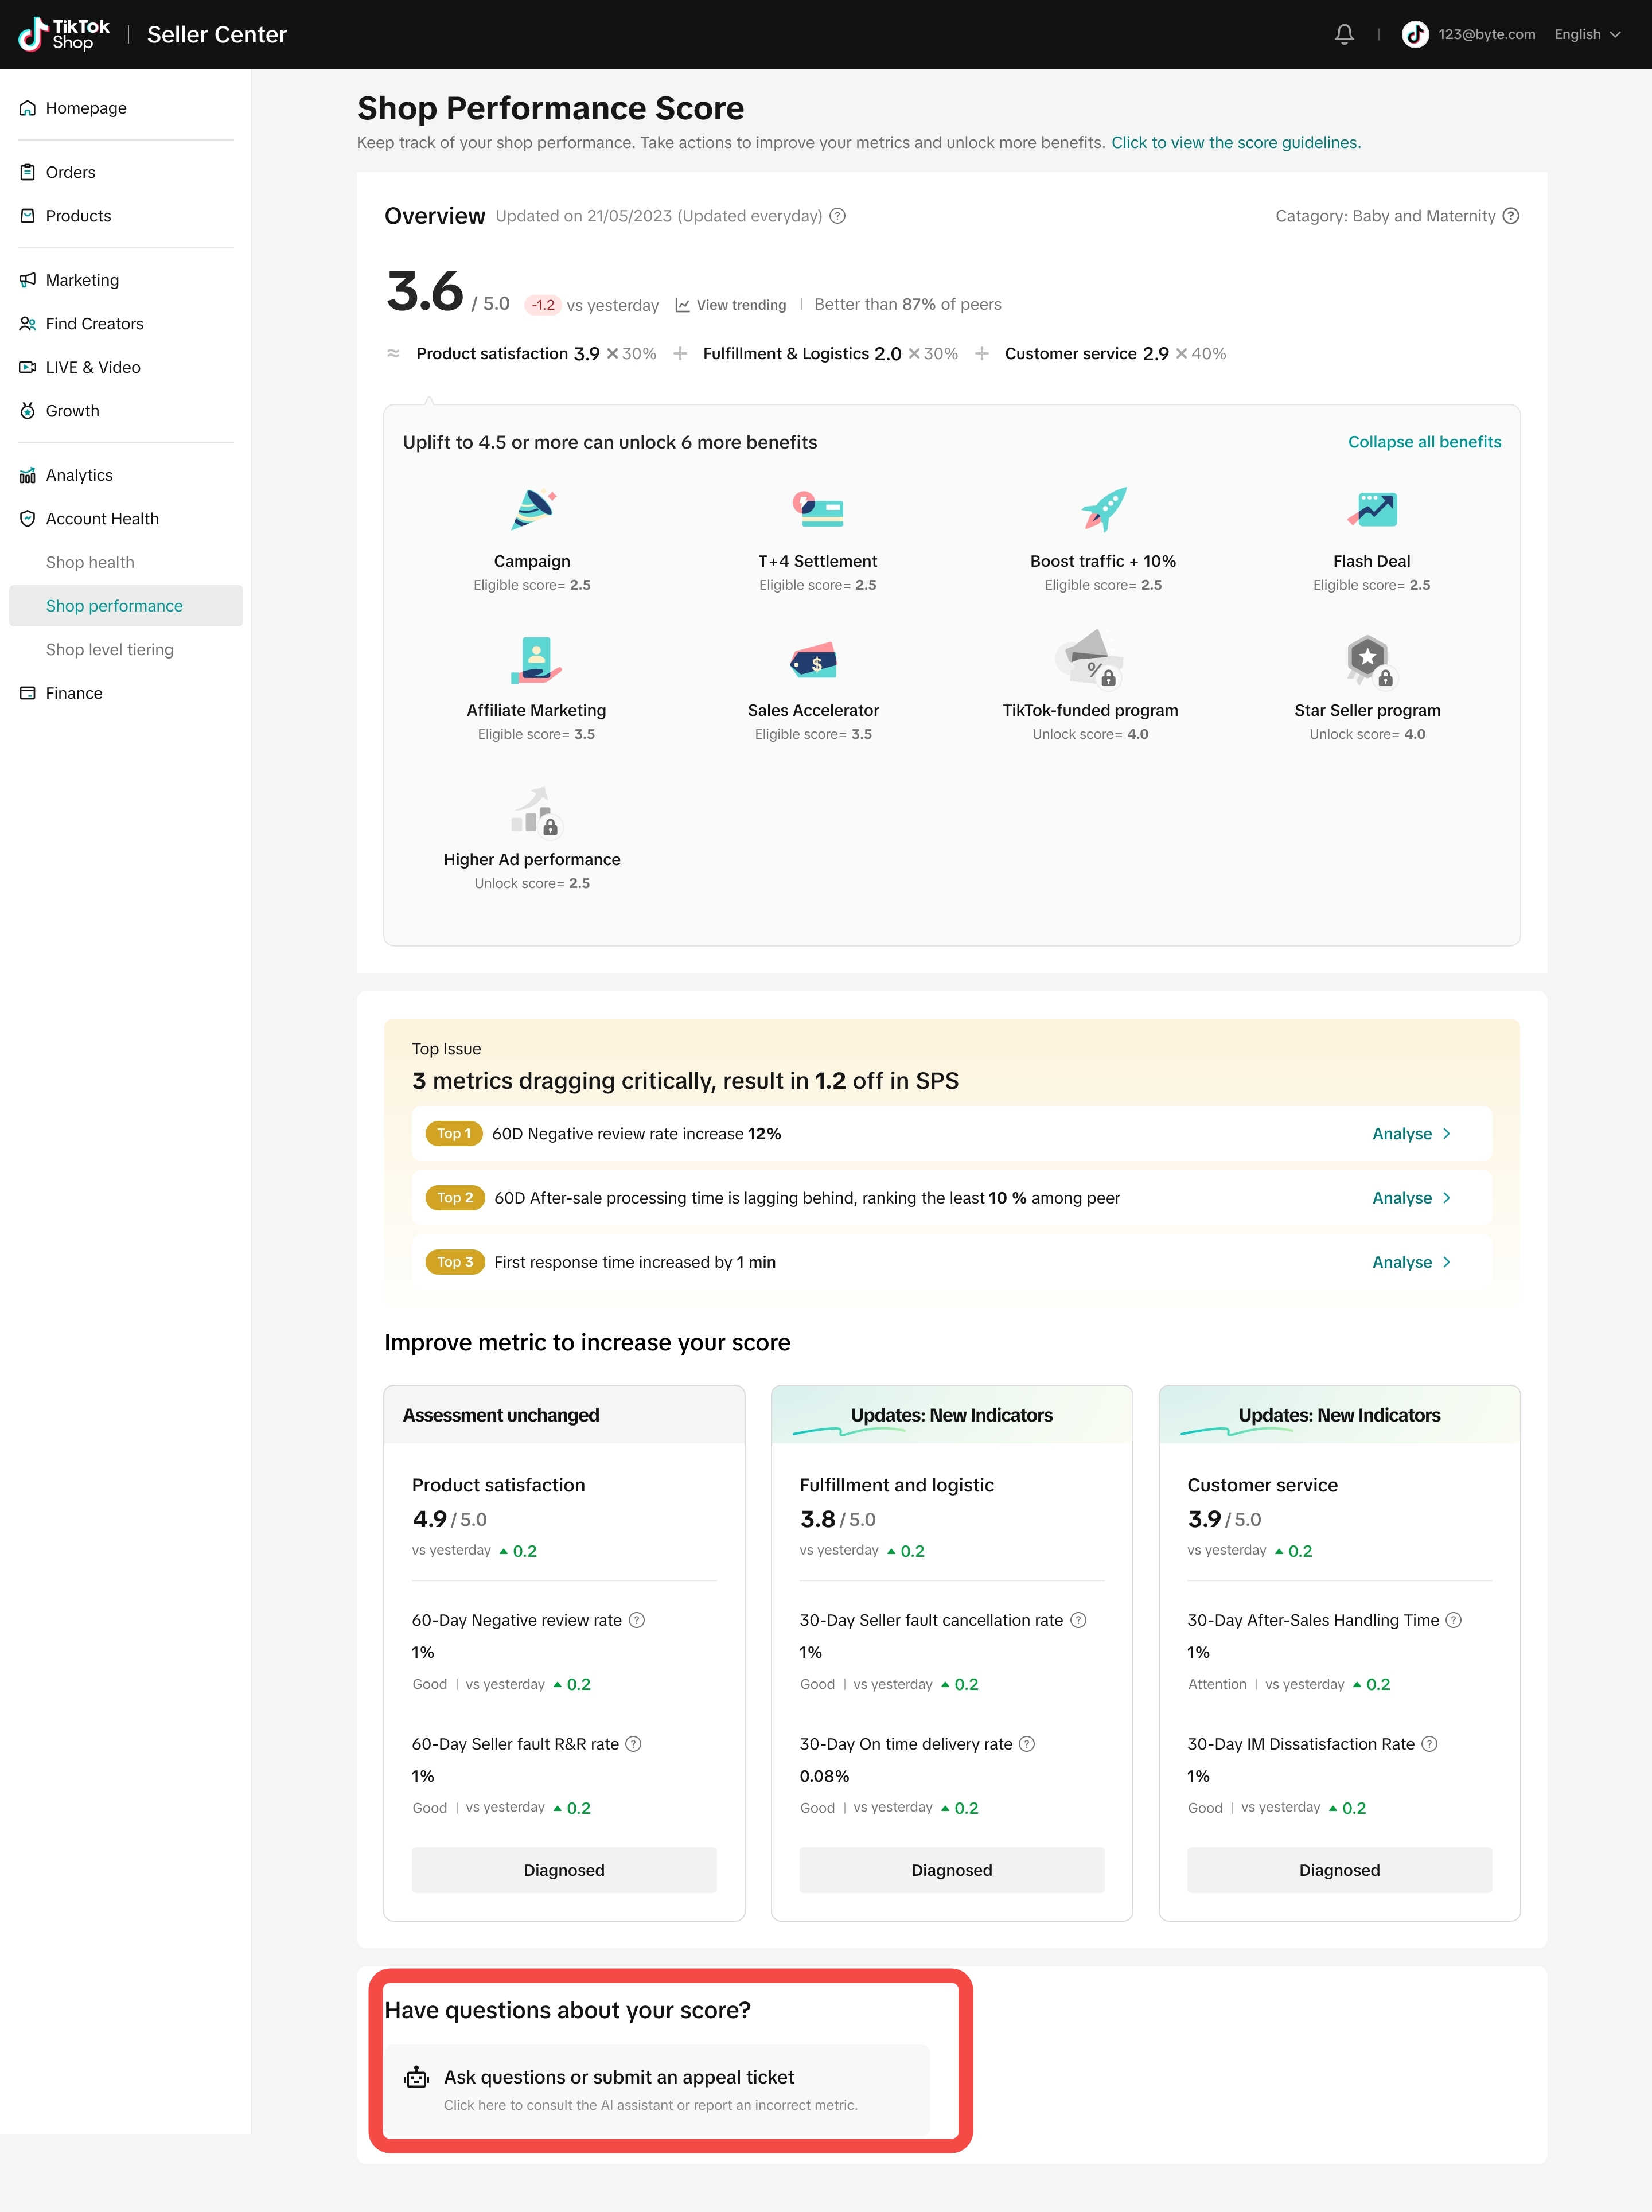Open Shop health in sidebar
Viewport: 1652px width, 2212px height.
[90, 562]
